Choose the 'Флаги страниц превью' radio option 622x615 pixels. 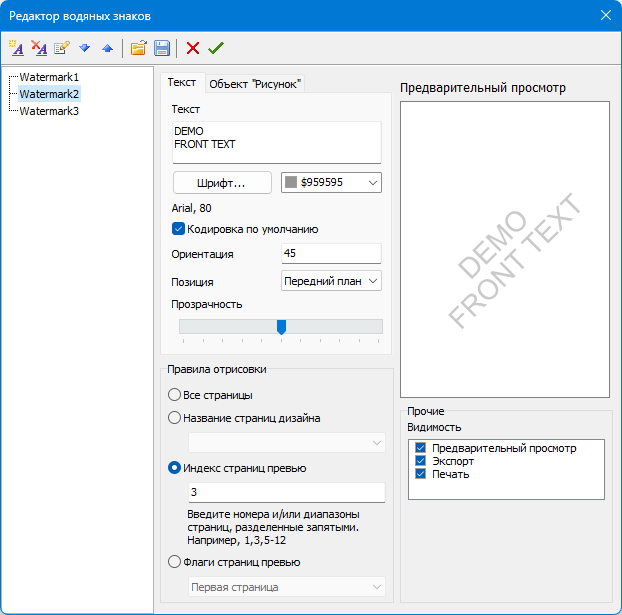[x=175, y=562]
